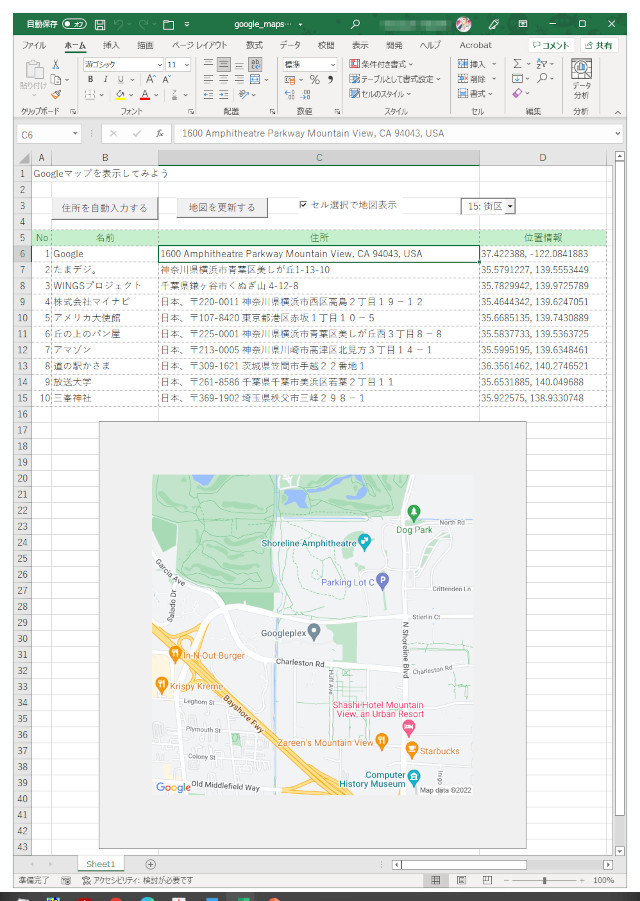640x901 pixels.
Task: Click the Clear eraser icon
Action: pyautogui.click(x=517, y=93)
